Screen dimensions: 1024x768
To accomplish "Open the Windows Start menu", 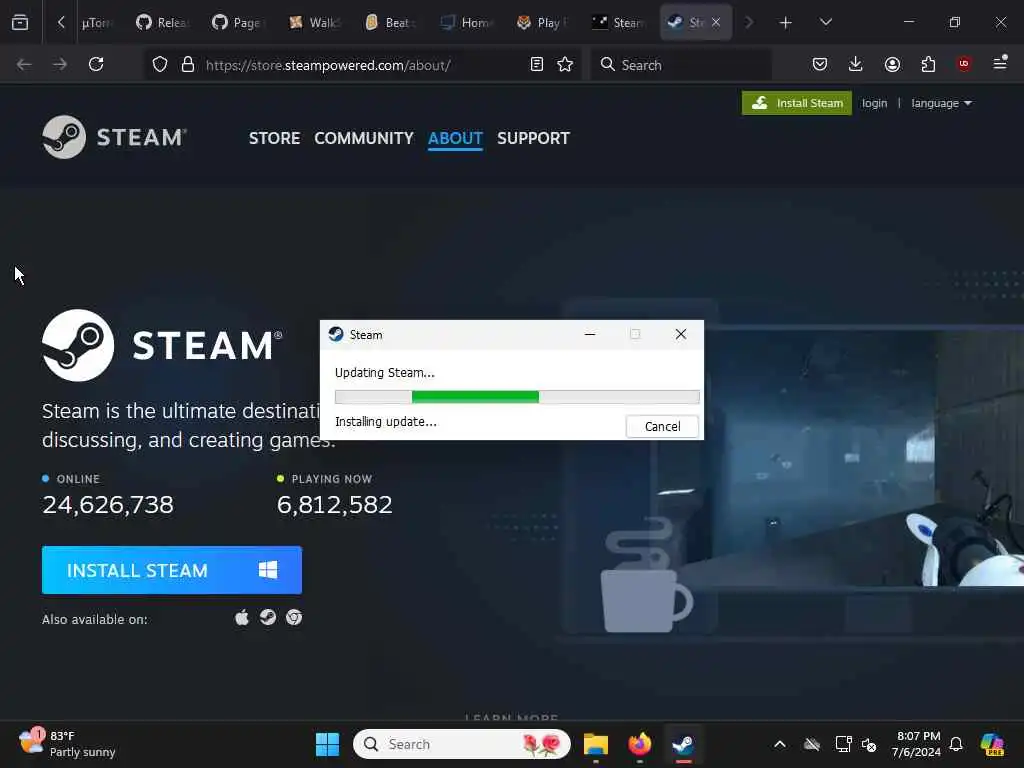I will [x=327, y=744].
